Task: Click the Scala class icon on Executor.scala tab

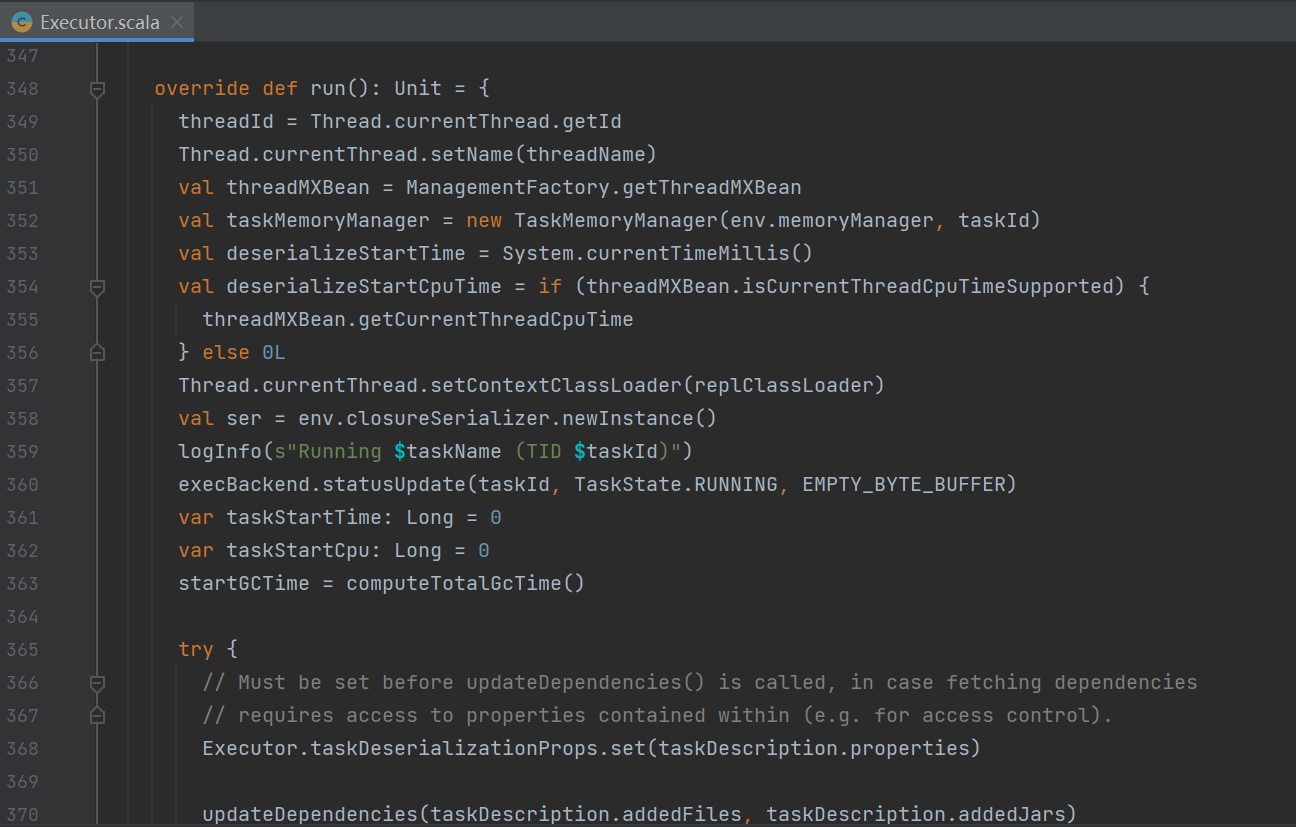Action: click(21, 22)
